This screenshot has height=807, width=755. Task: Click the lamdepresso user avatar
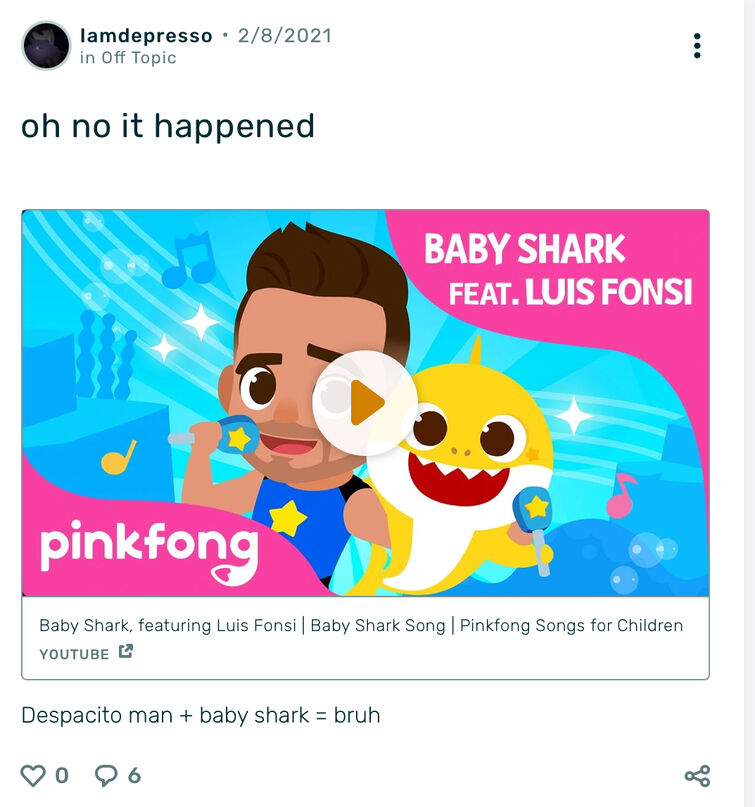(46, 46)
